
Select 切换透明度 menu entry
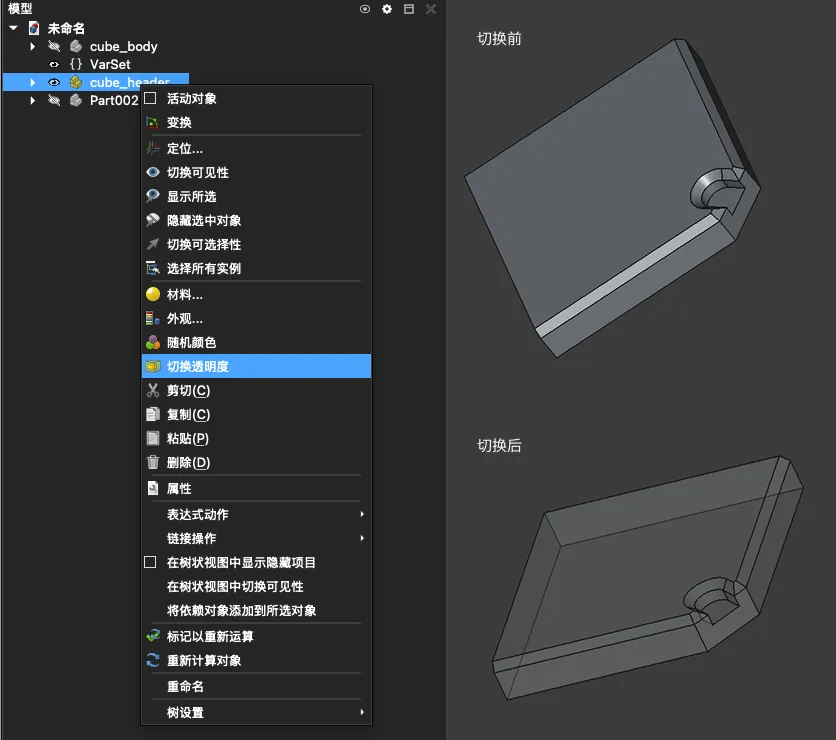(198, 366)
